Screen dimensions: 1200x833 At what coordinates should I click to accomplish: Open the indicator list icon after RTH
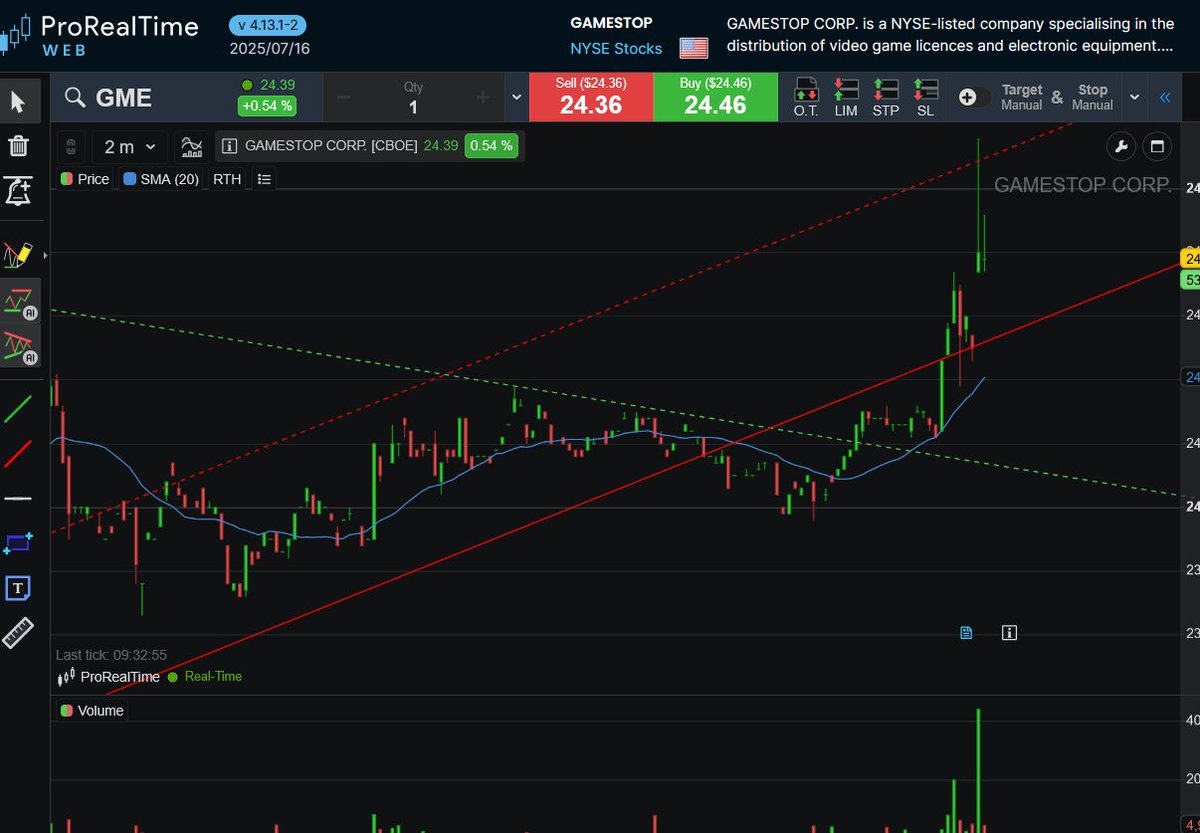(264, 179)
